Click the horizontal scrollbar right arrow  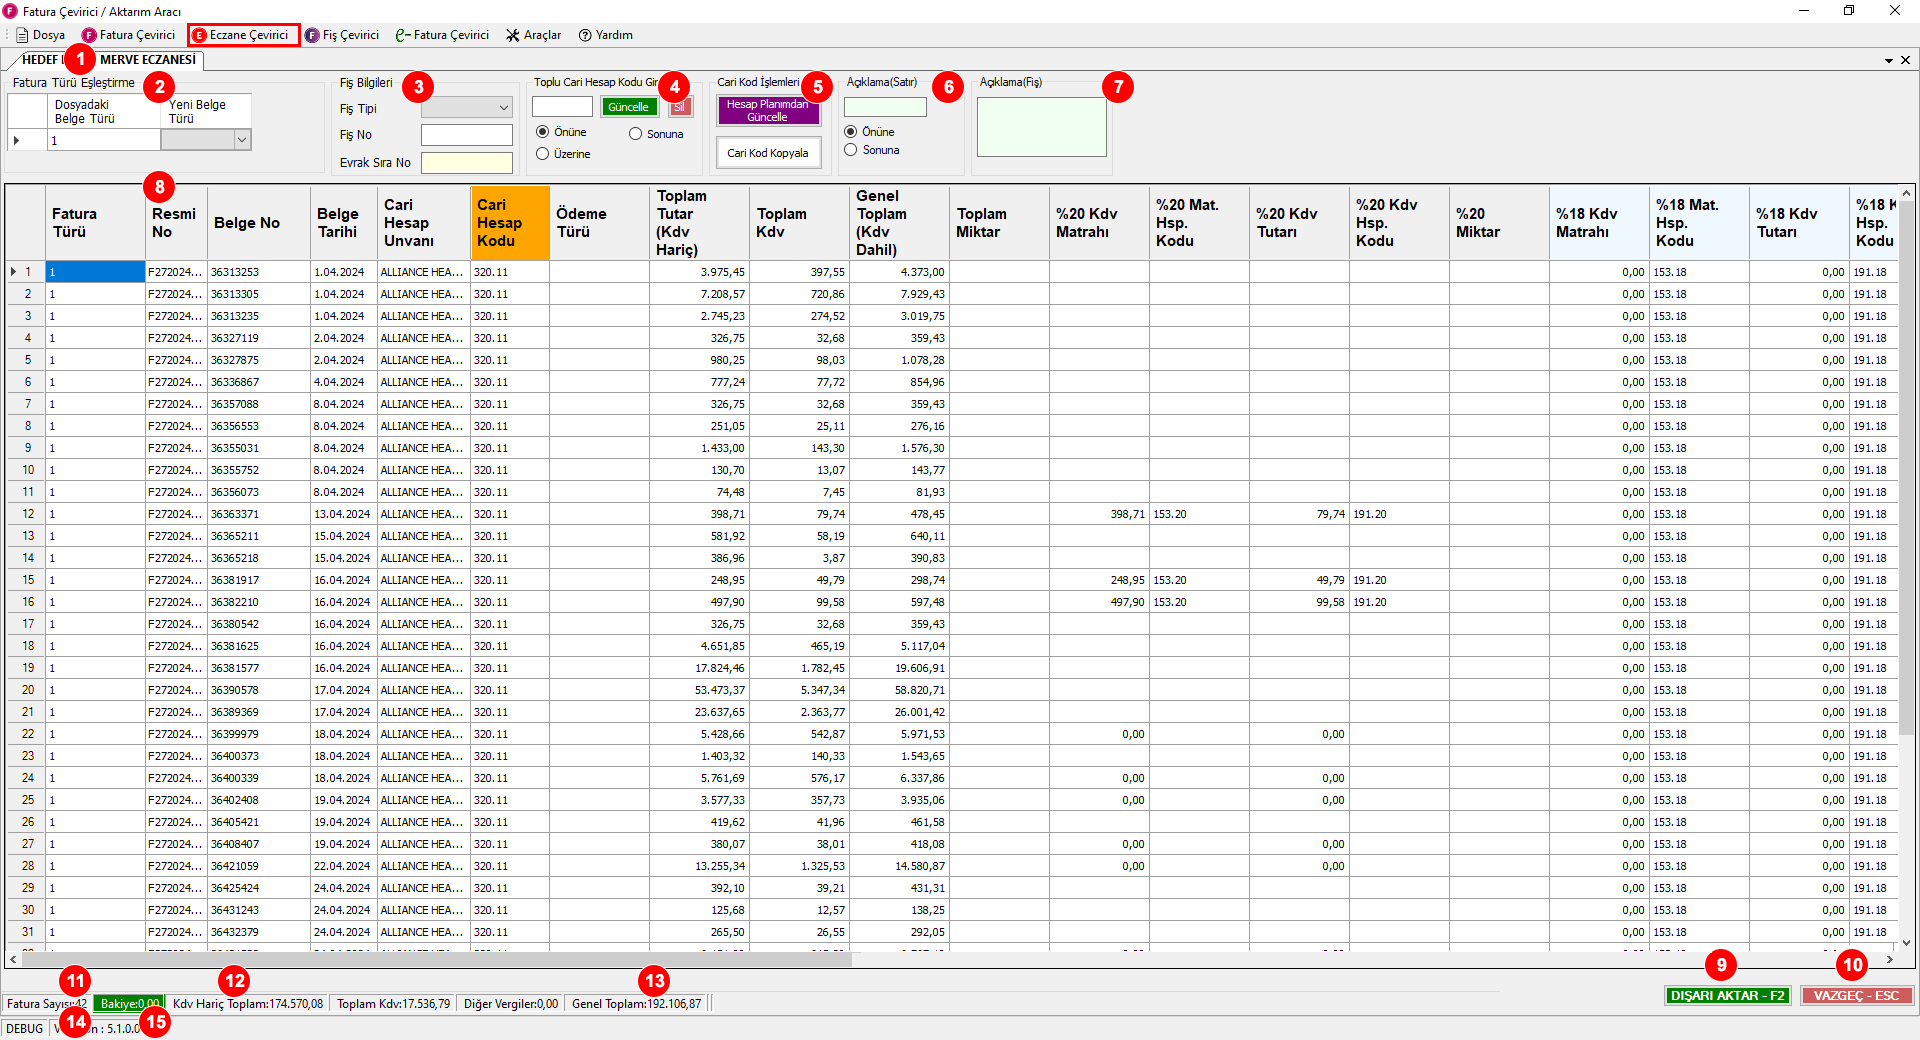click(x=1889, y=959)
